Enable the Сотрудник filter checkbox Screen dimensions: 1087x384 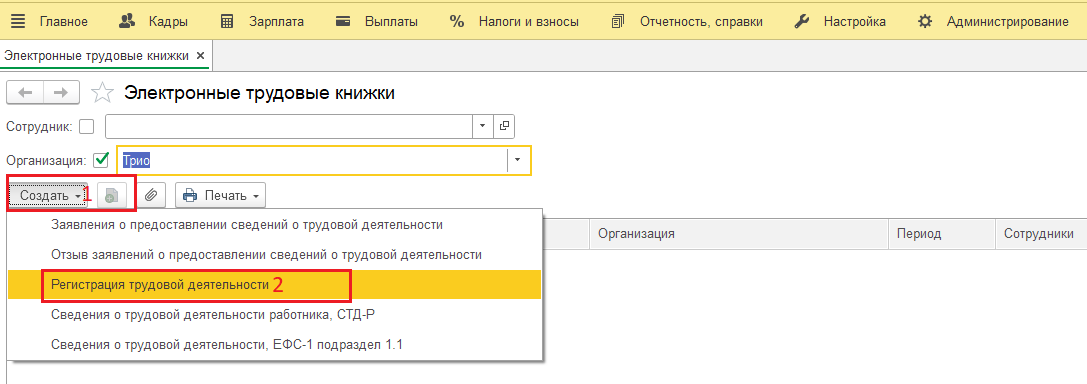pos(87,127)
